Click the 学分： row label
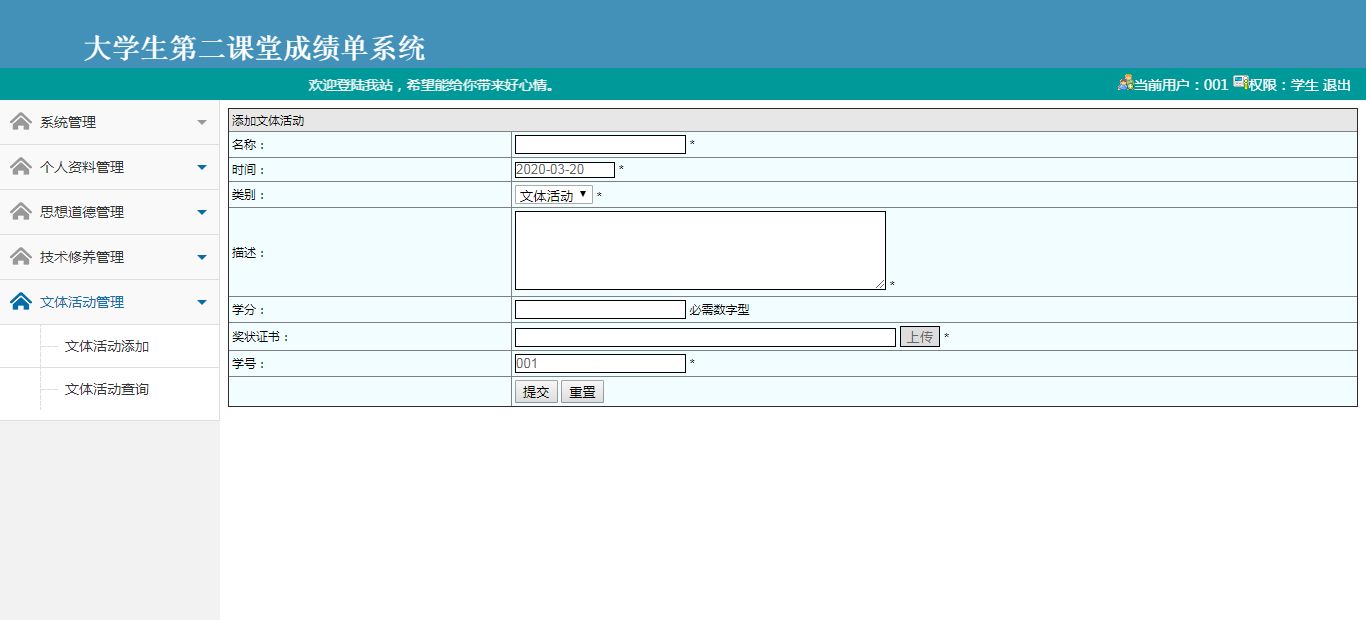 pyautogui.click(x=249, y=310)
